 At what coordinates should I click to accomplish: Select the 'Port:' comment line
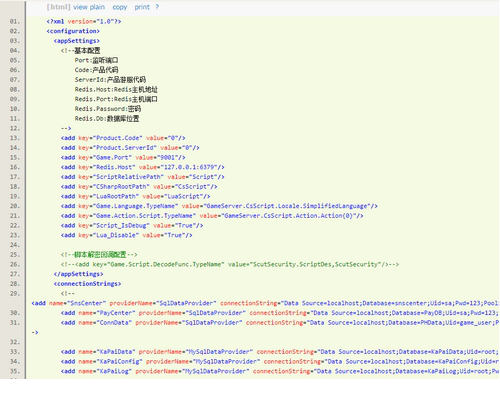(96, 60)
